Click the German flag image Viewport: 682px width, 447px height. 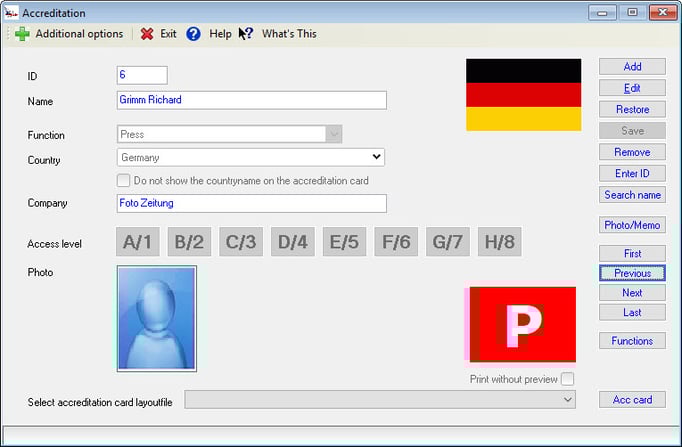coord(523,94)
